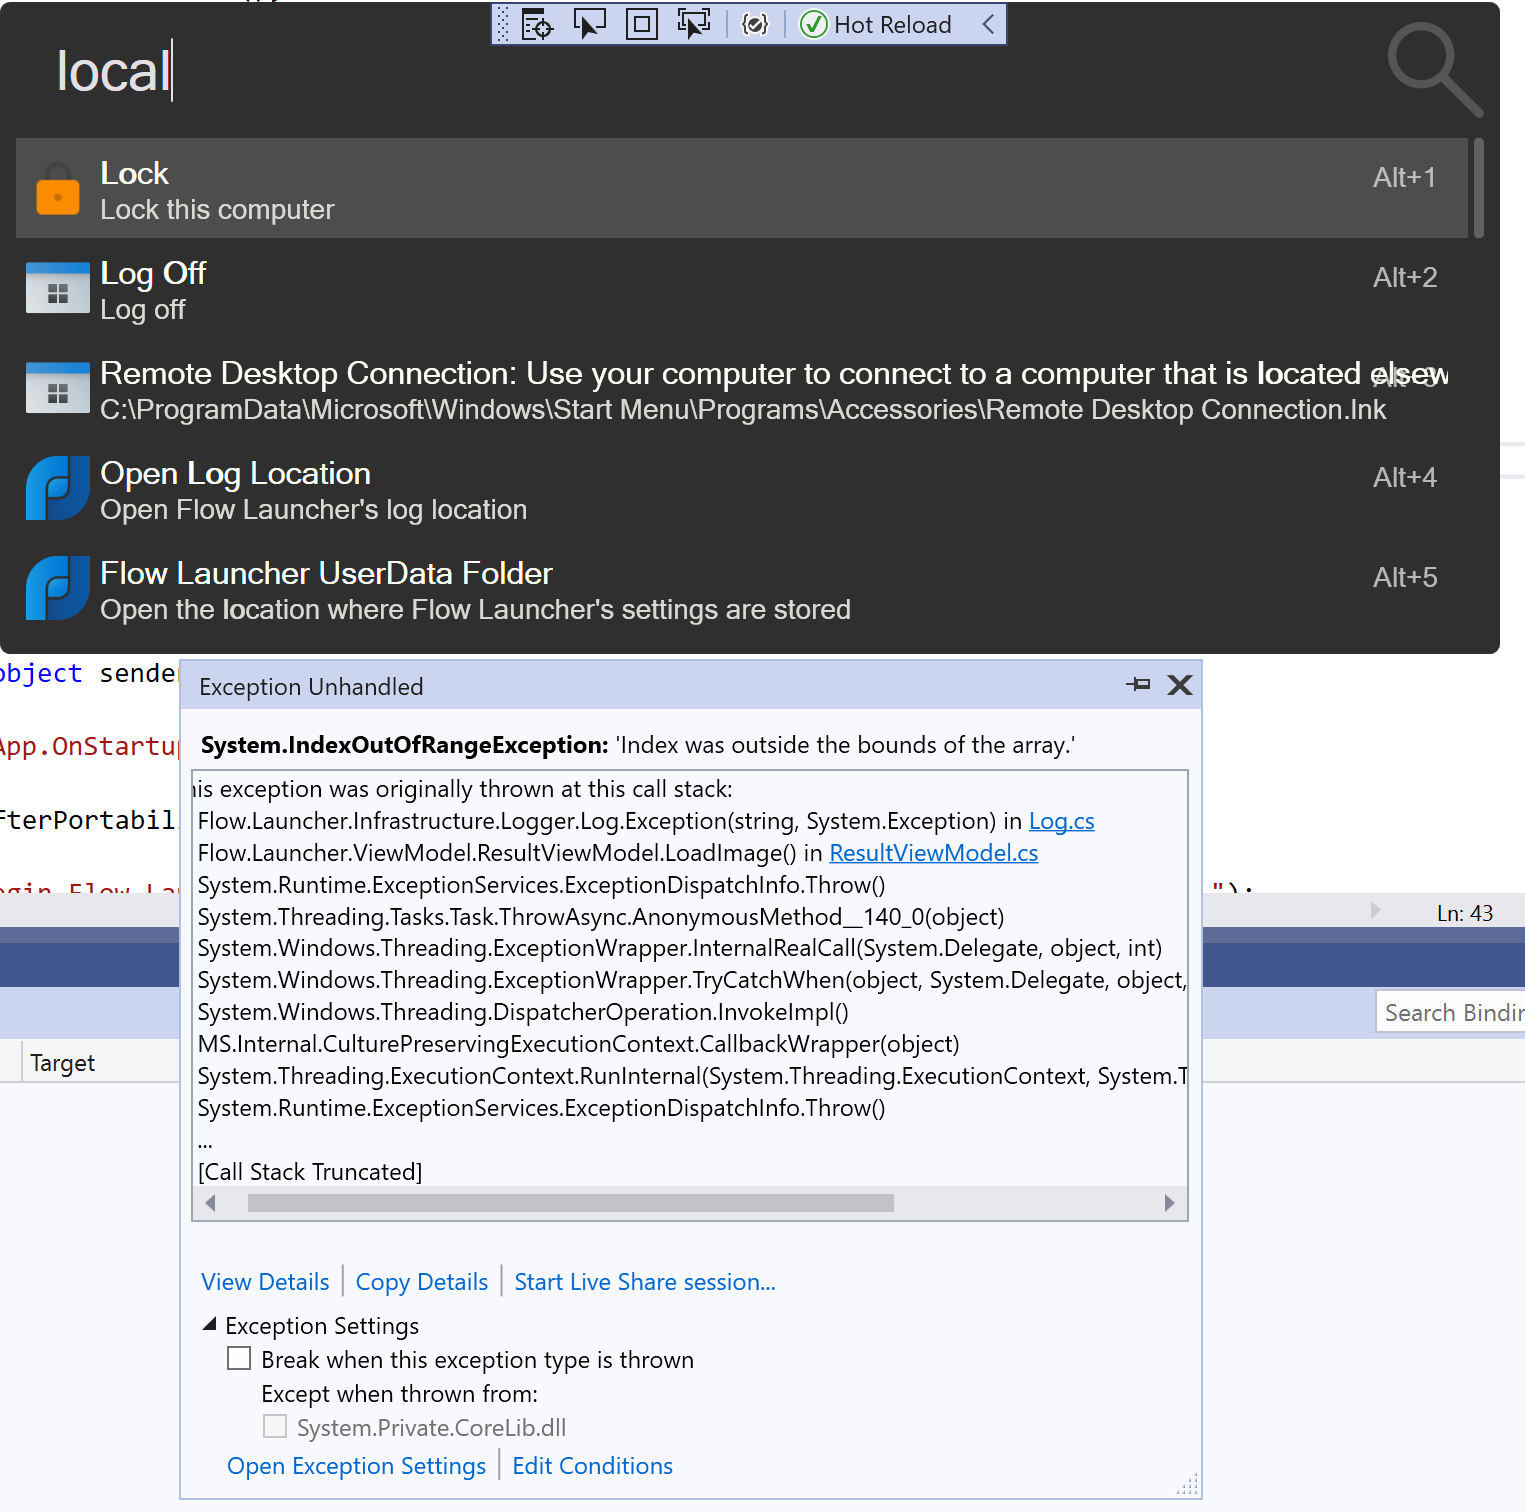Select the Log Off result

pyautogui.click(x=742, y=288)
